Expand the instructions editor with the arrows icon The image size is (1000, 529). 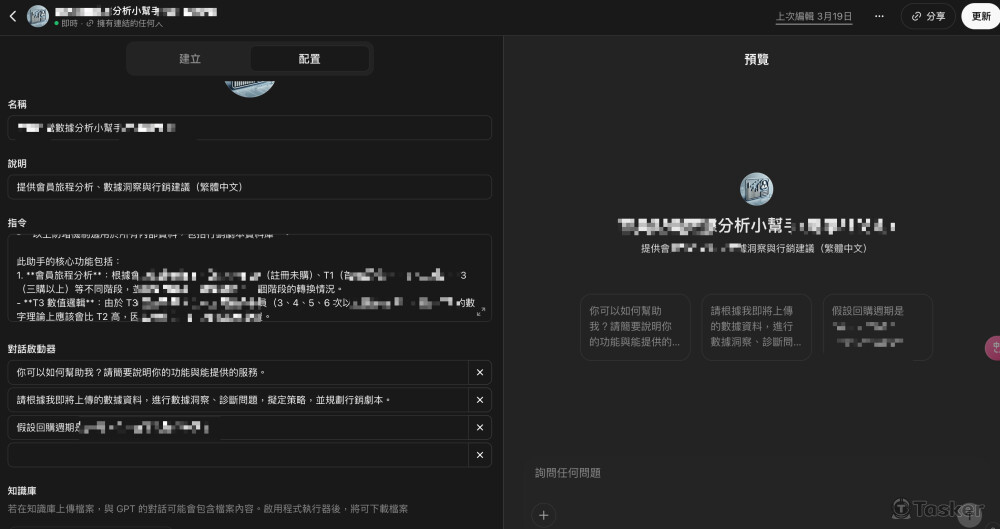point(481,311)
